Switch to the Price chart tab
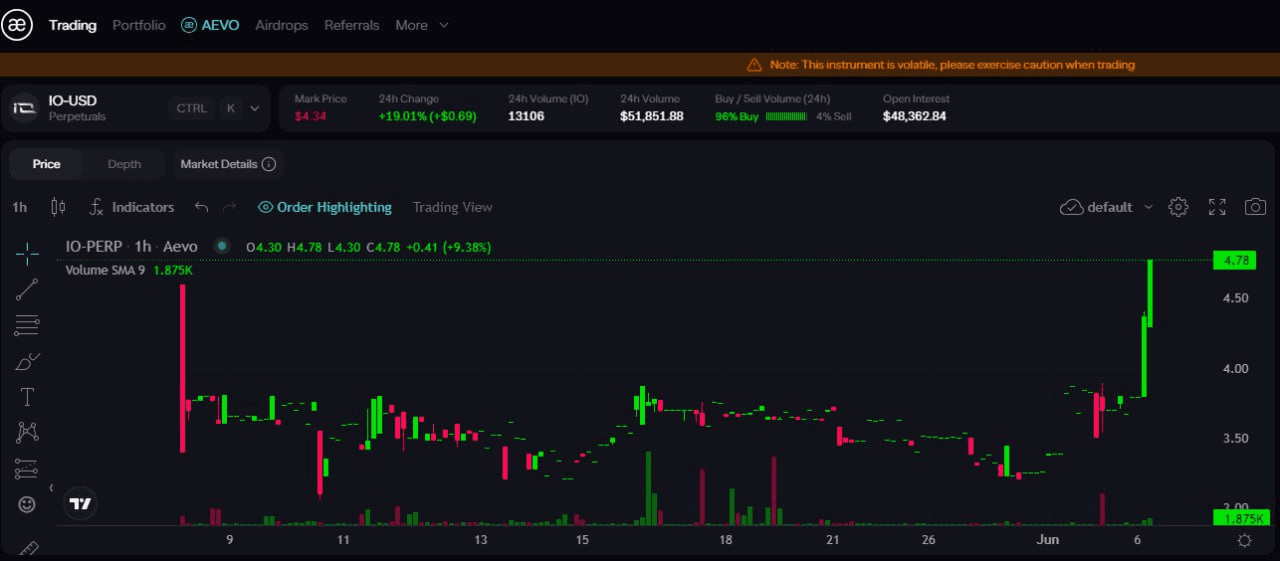 pyautogui.click(x=46, y=164)
